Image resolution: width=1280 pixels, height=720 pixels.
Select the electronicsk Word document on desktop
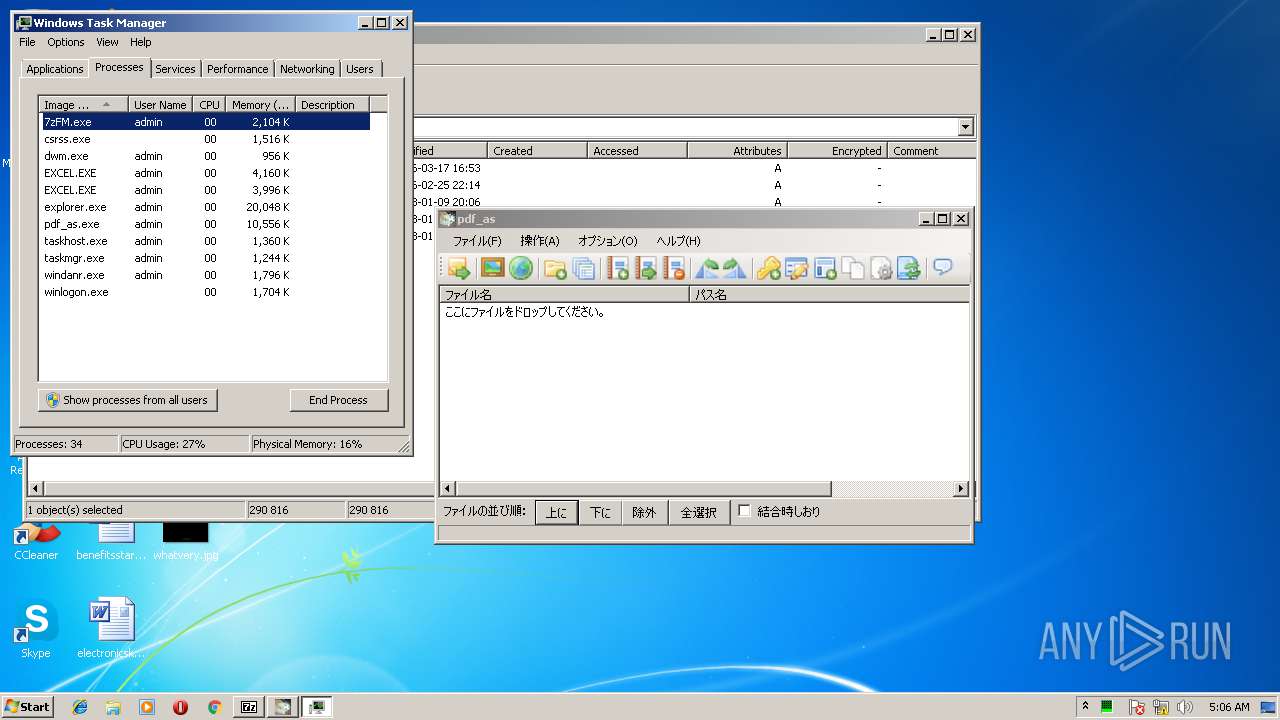coord(111,630)
